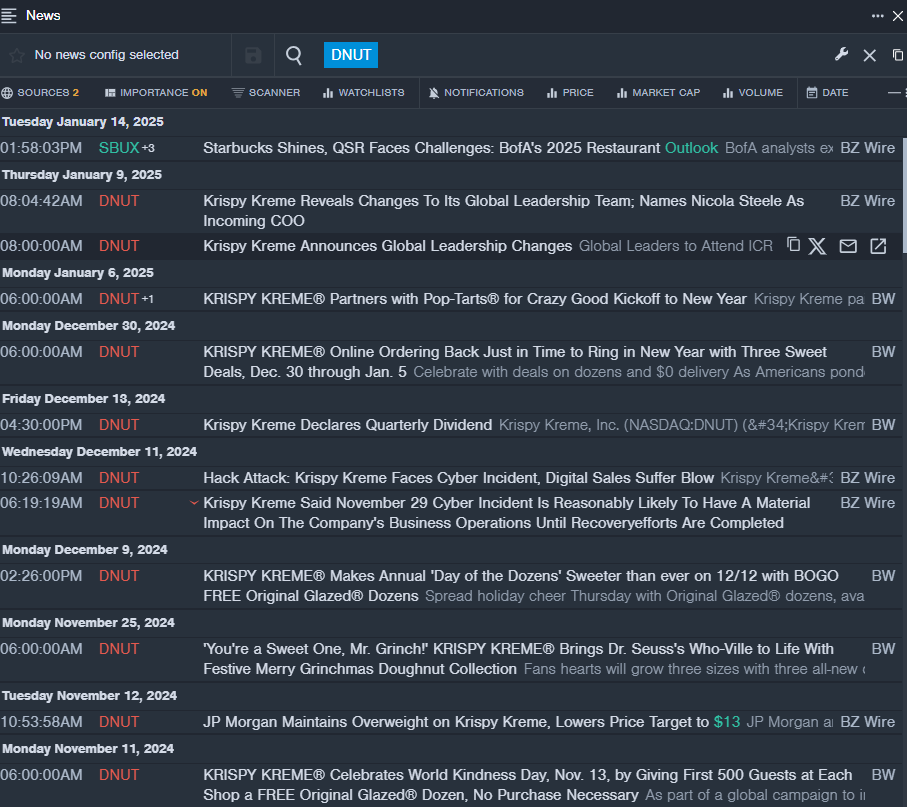Email the hovered story via envelope icon
This screenshot has width=907, height=807.
848,246
